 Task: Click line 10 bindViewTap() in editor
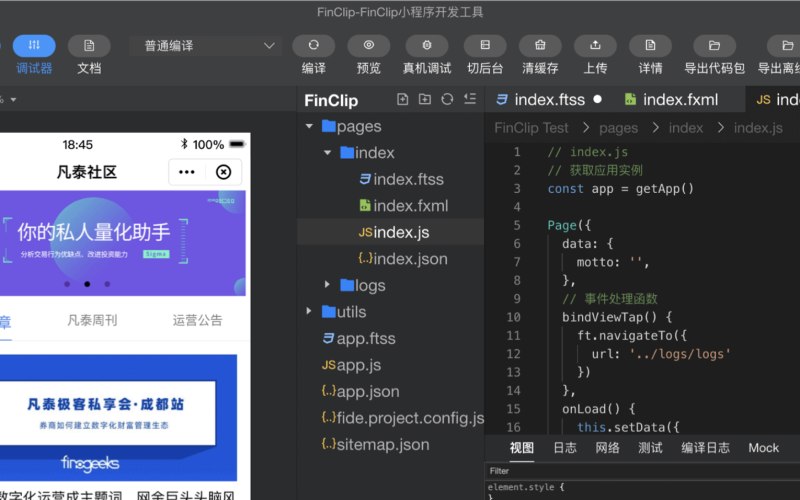click(617, 317)
